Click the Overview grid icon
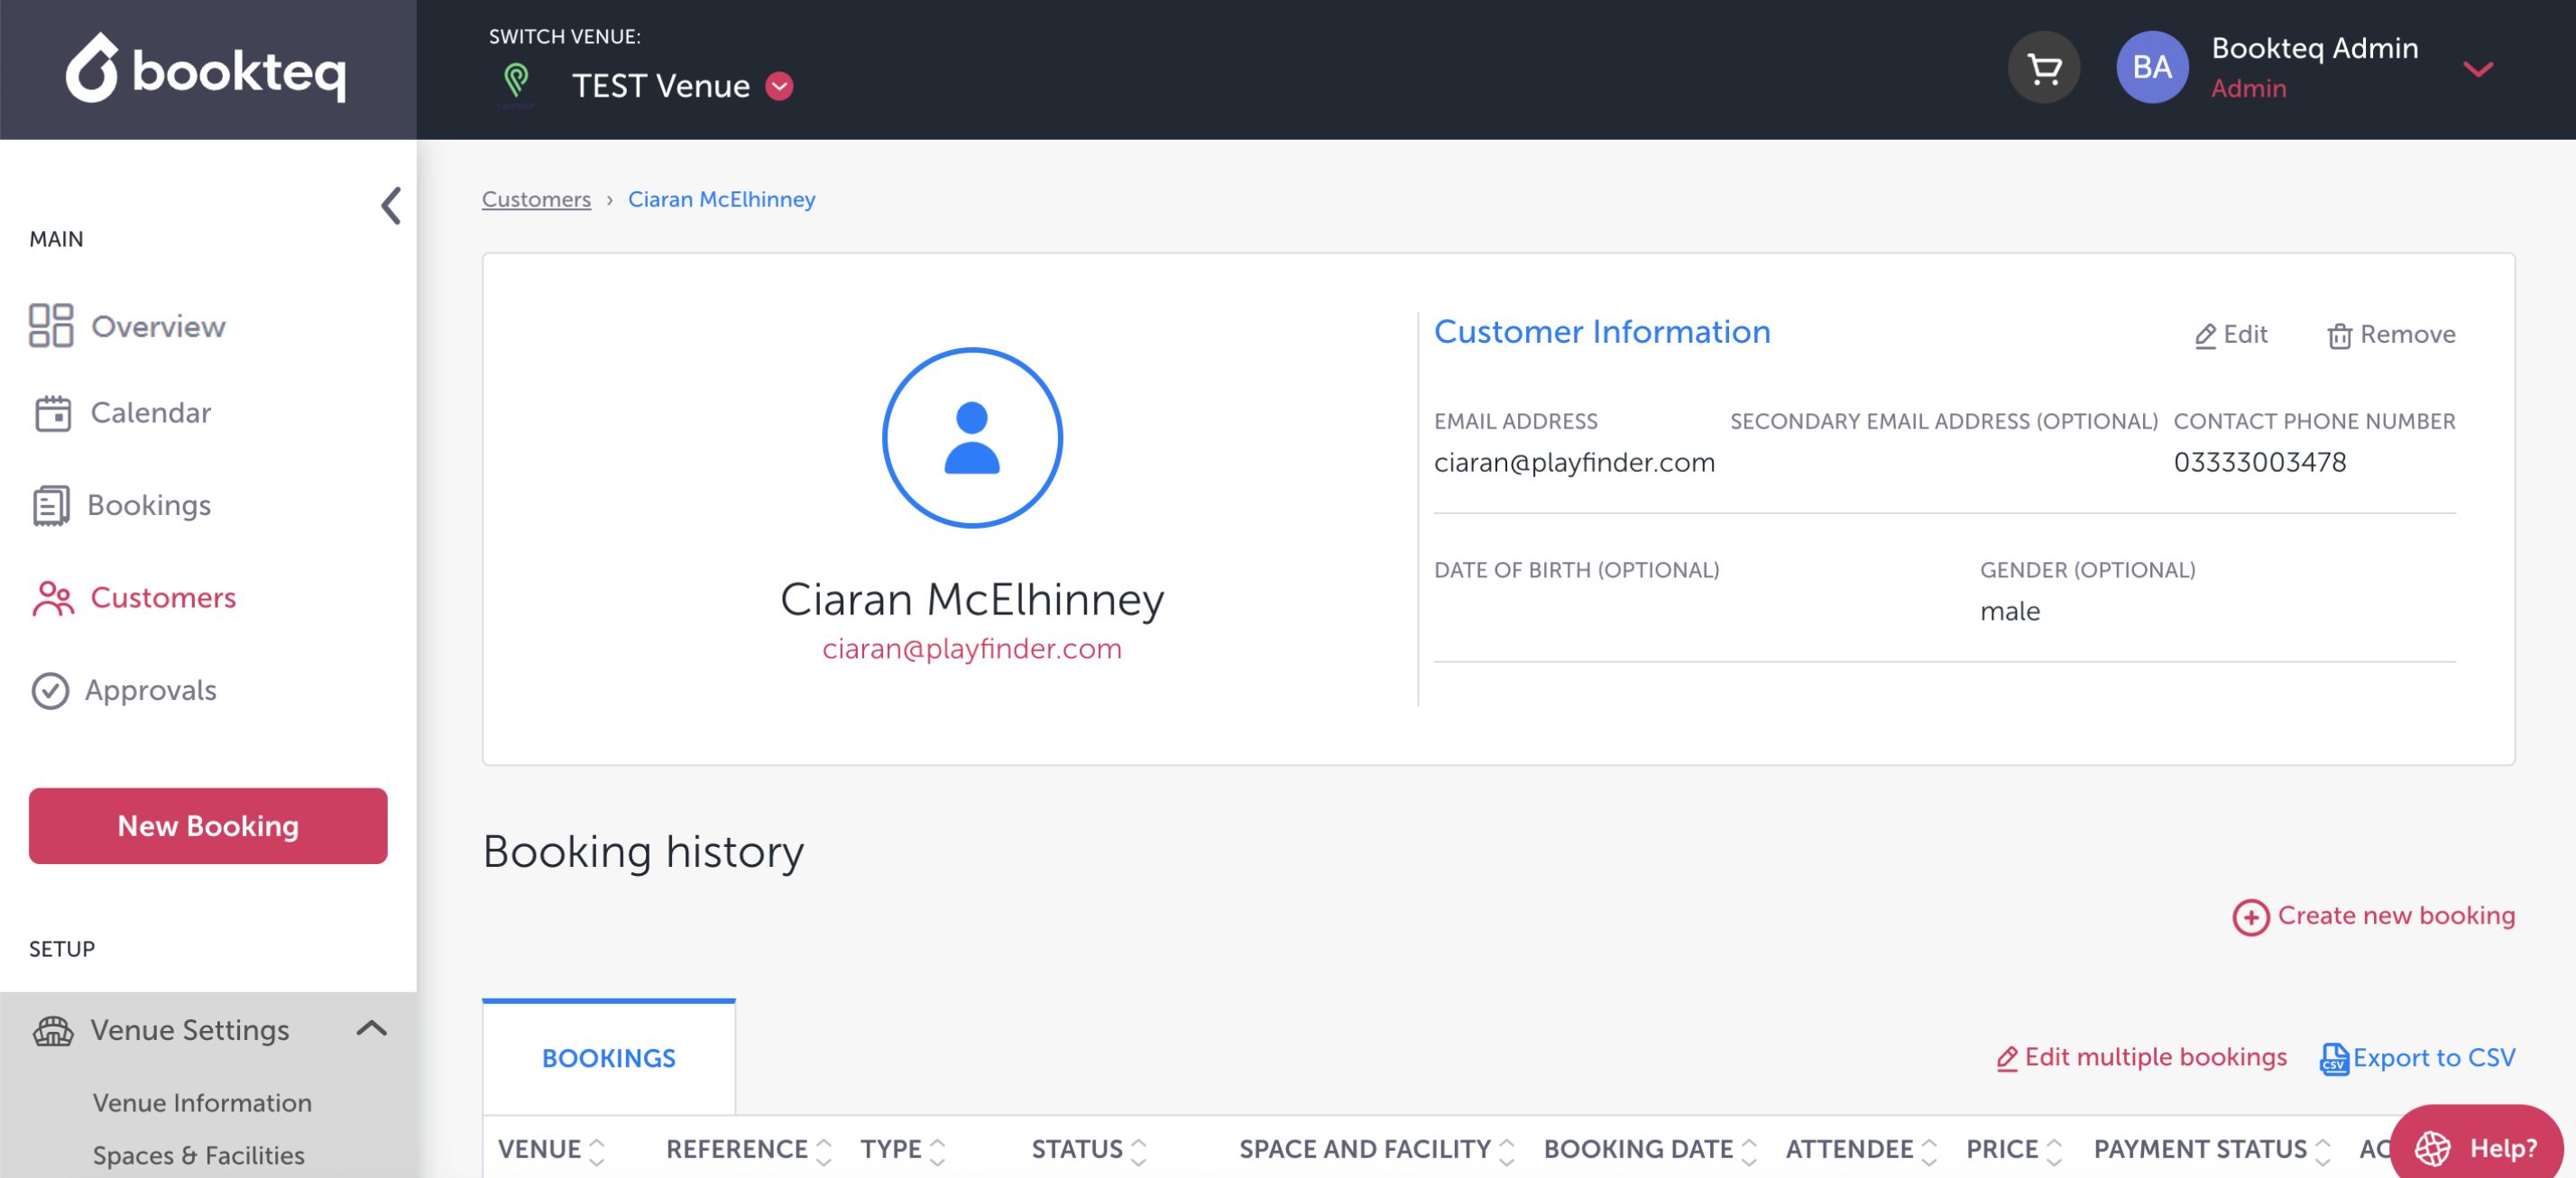The image size is (2576, 1178). (x=51, y=326)
